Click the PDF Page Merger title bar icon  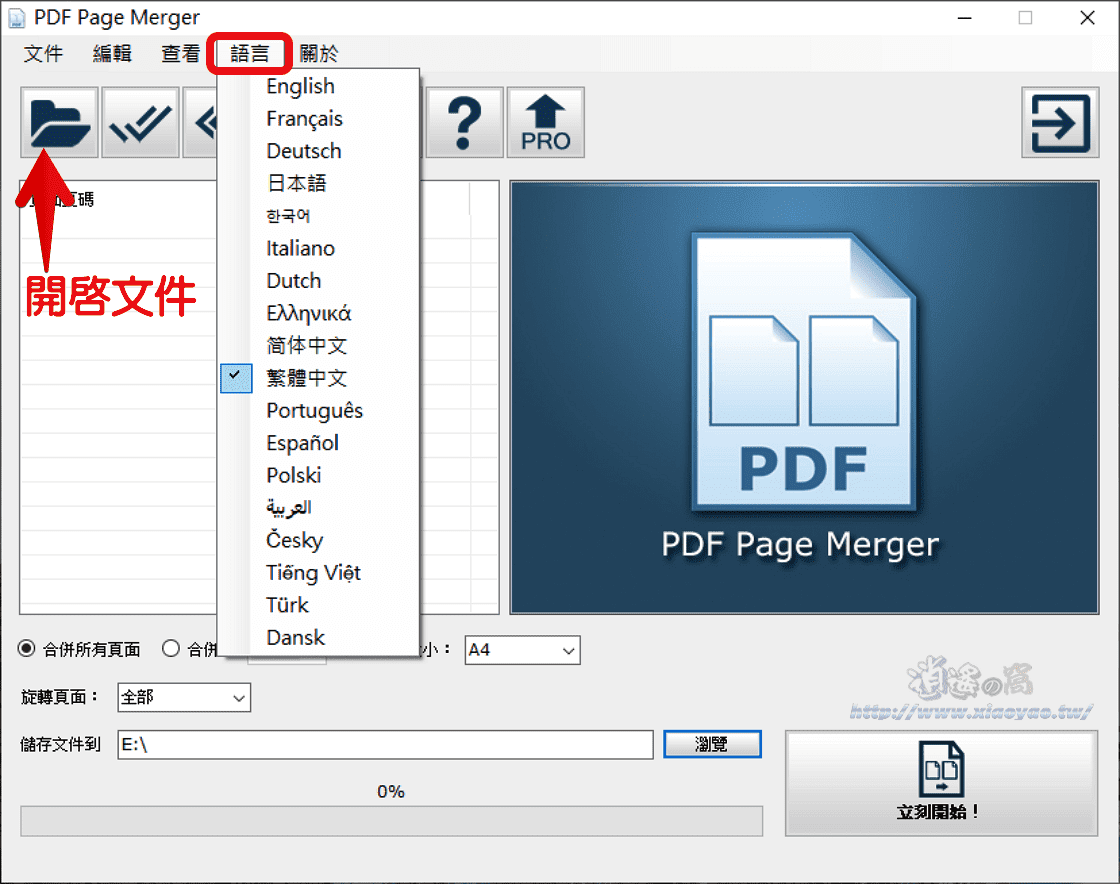[x=16, y=18]
